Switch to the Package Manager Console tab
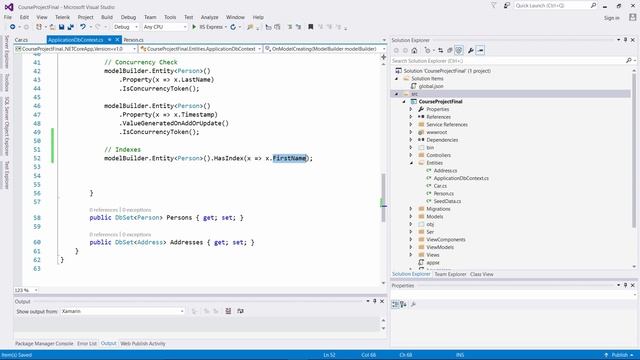The image size is (640, 360). coord(44,344)
